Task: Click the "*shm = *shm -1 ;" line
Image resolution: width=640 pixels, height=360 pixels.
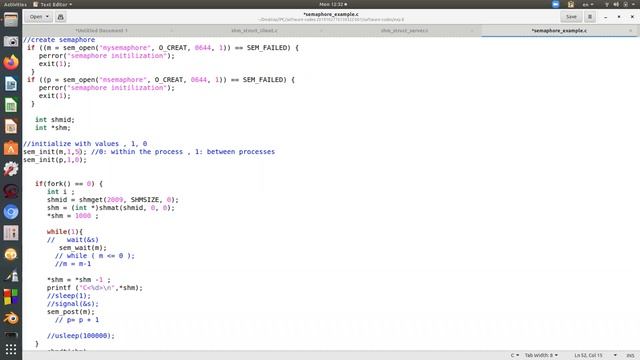Action: coord(79,280)
